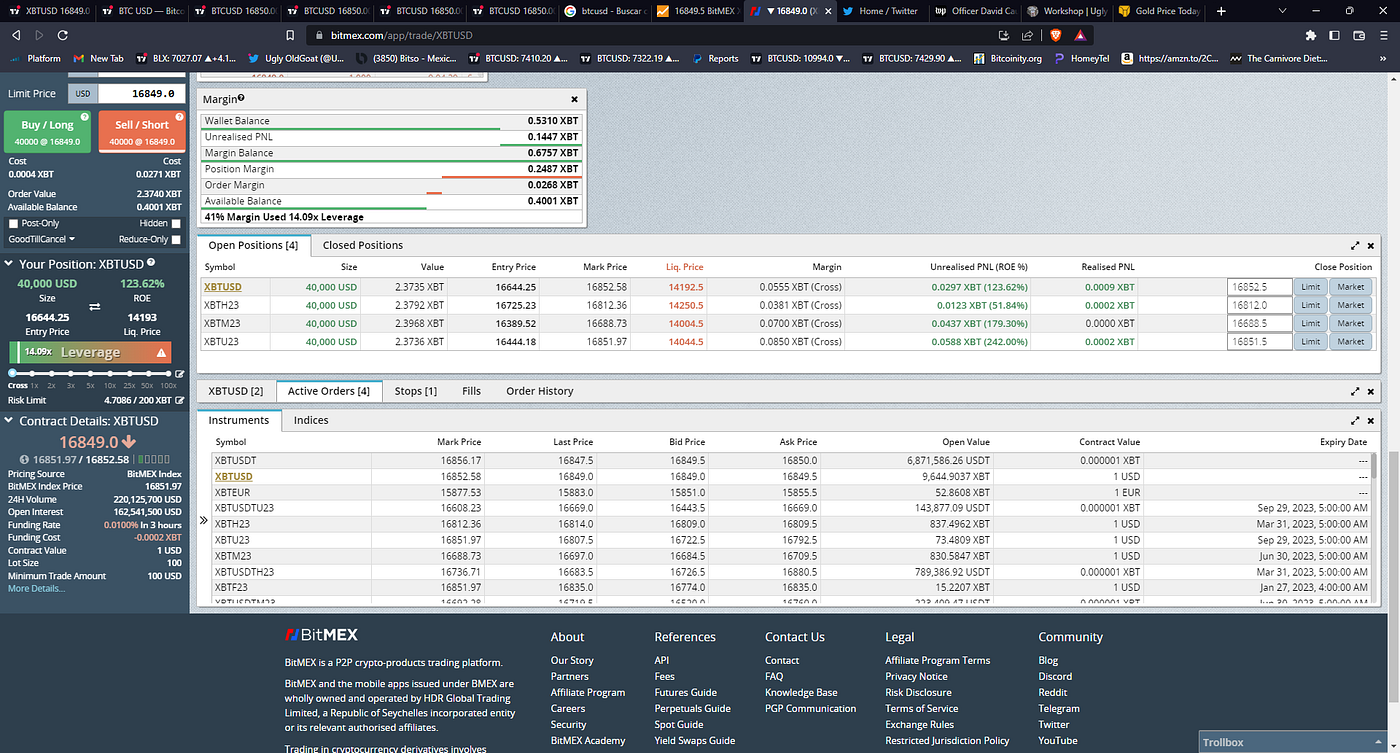
Task: Switch to Gold Price Today browser tab
Action: tap(1160, 11)
